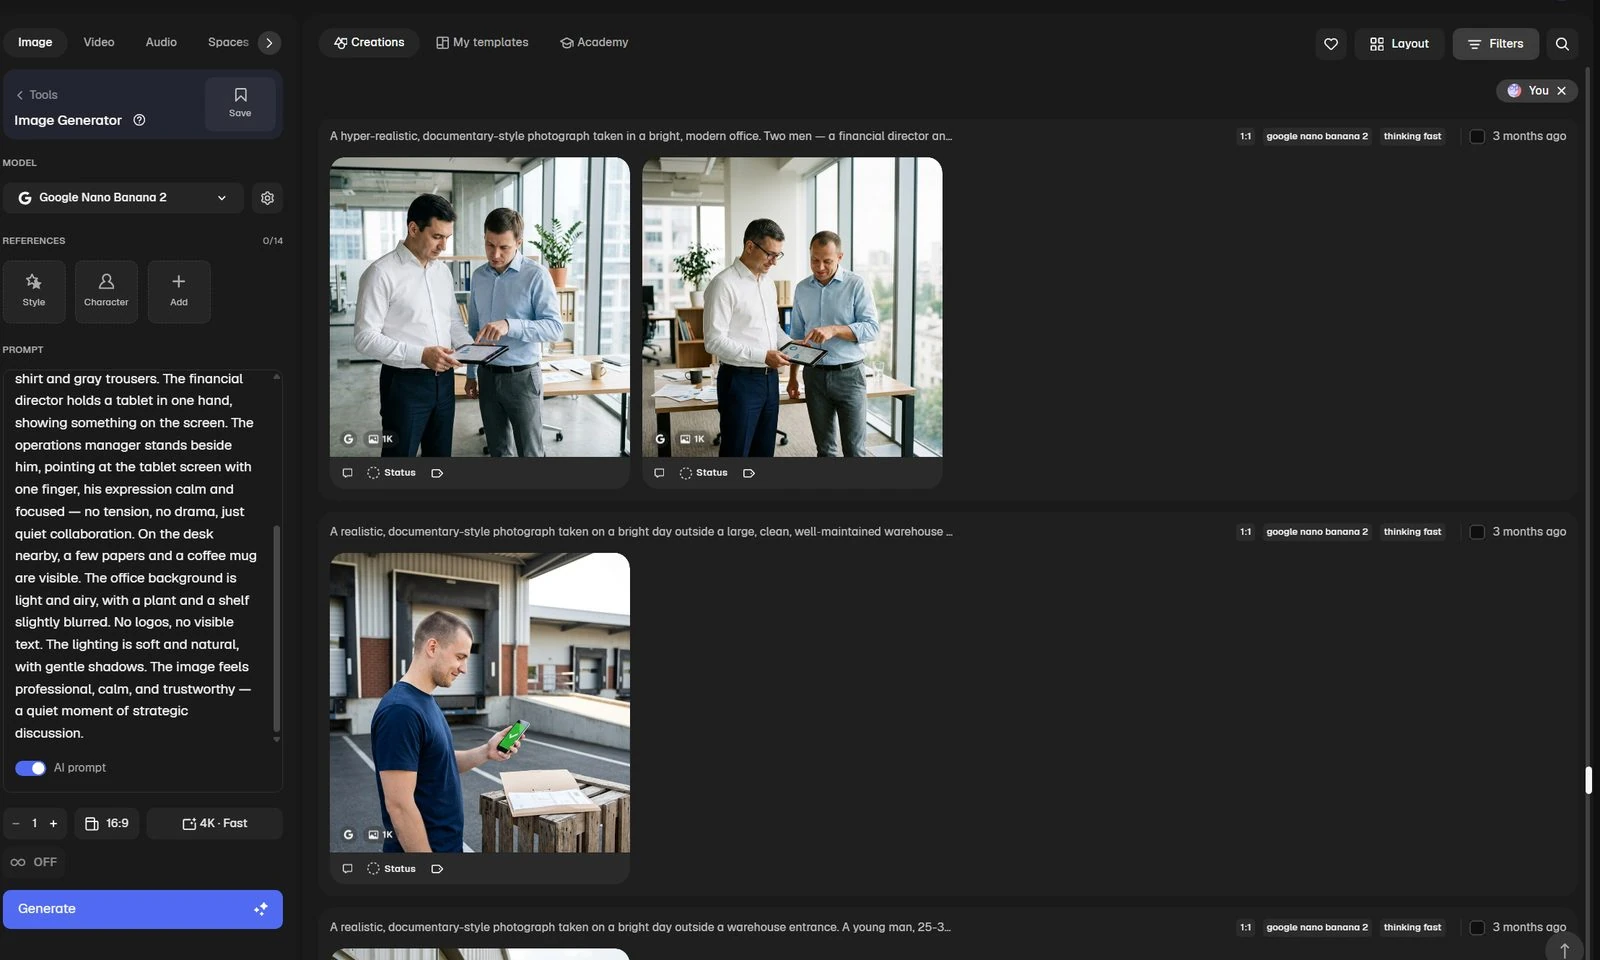The width and height of the screenshot is (1600, 960).
Task: Open the warehouse man with phone thumbnail
Action: 480,703
